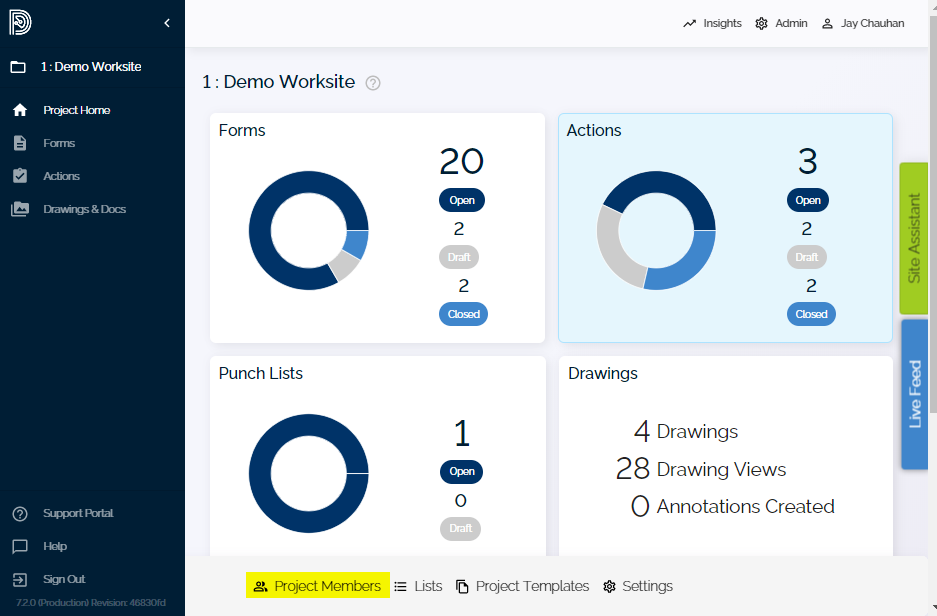The height and width of the screenshot is (616, 937).
Task: Click the Actions clipboard check icon
Action: tap(20, 176)
